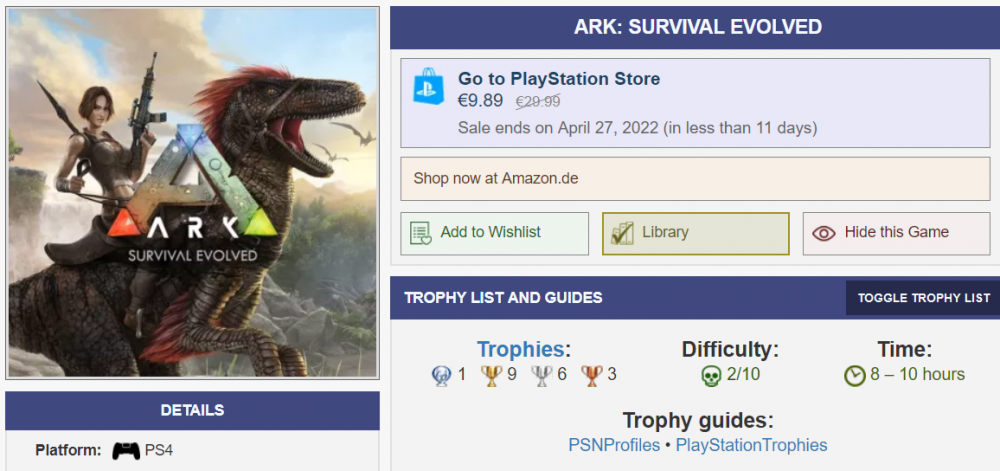Click the ARK Survival Evolved cover art
Screen dimensions: 1000x471
coord(193,193)
